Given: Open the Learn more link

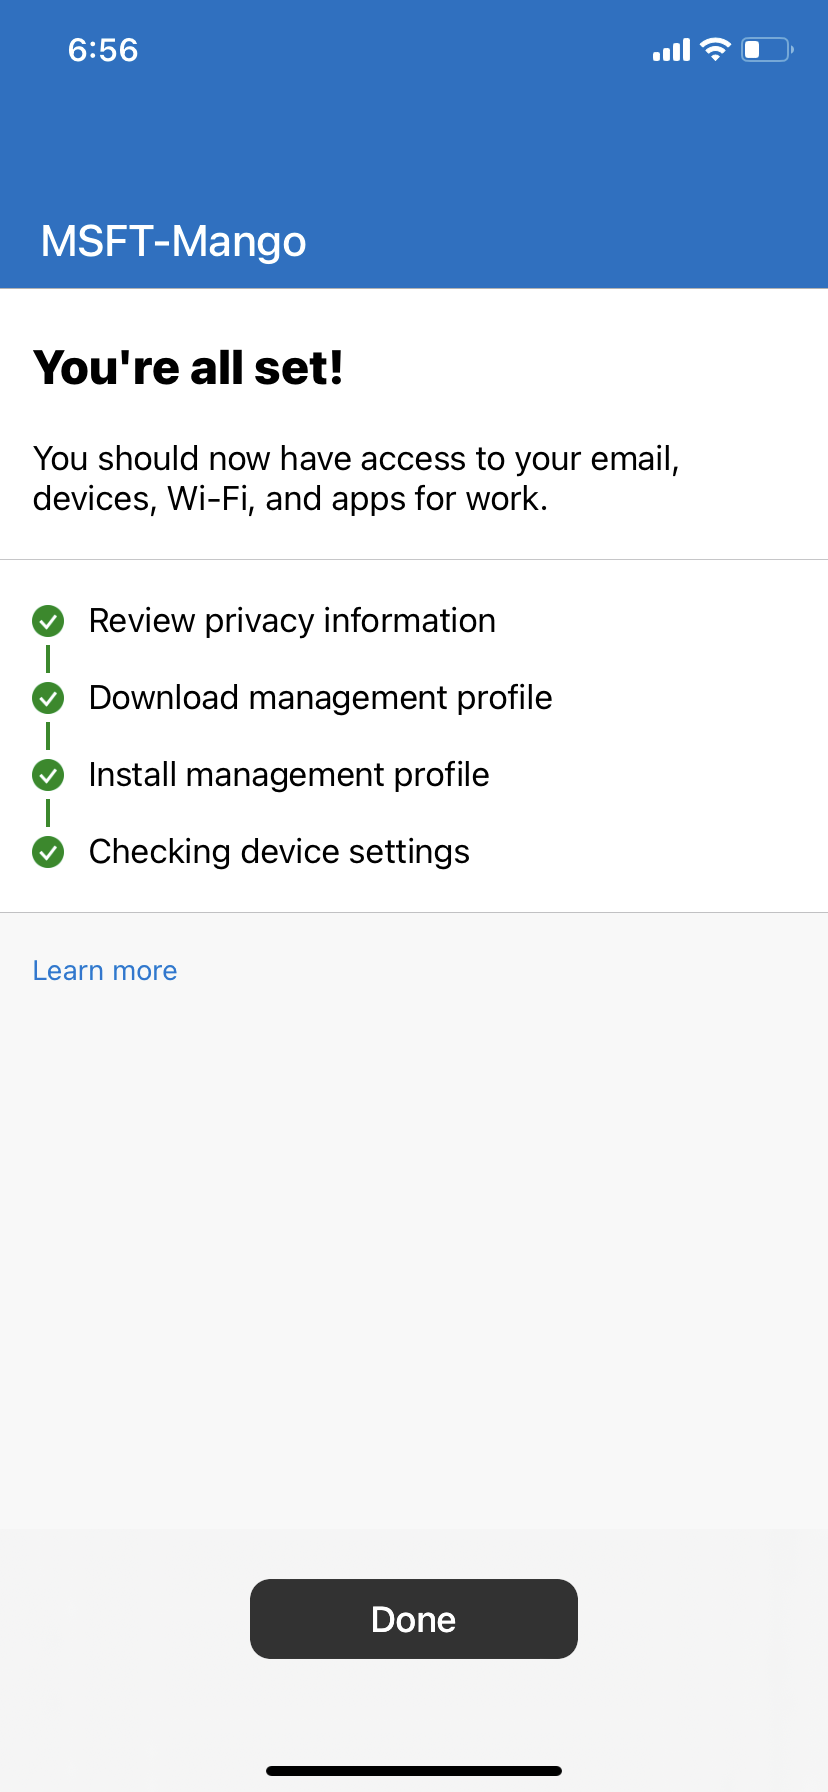Looking at the screenshot, I should 105,971.
